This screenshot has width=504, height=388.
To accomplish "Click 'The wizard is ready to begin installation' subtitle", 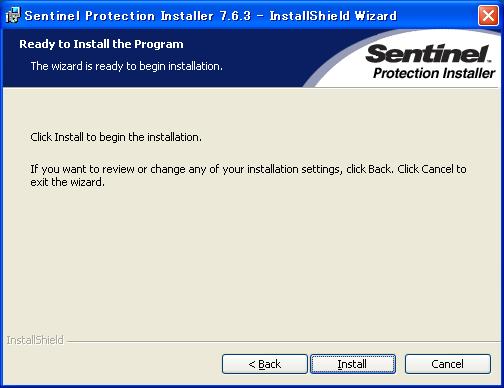I will click(x=126, y=66).
